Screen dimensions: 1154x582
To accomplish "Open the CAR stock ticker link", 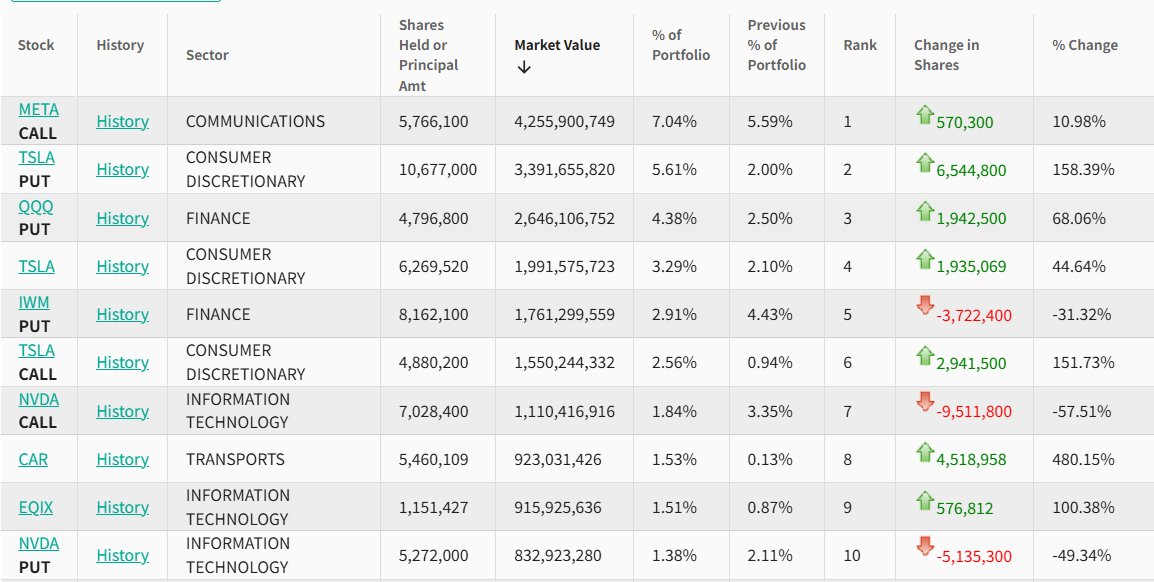I will pyautogui.click(x=33, y=459).
